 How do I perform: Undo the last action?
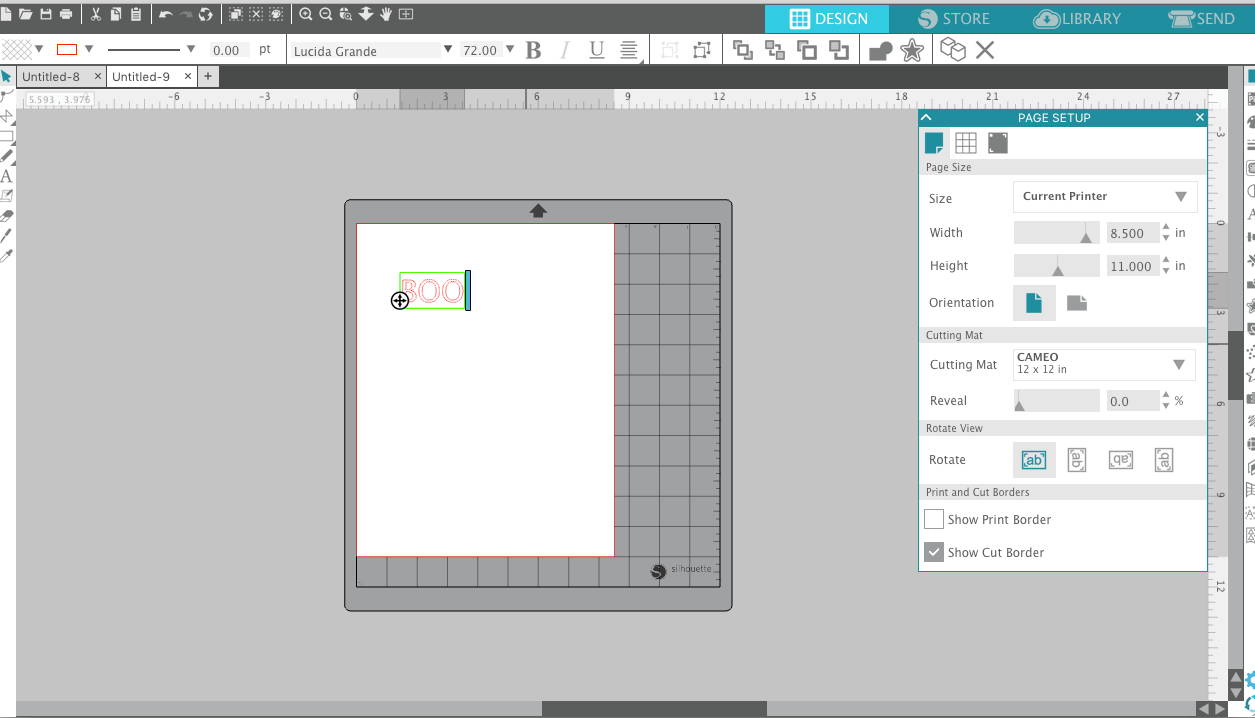pyautogui.click(x=166, y=14)
